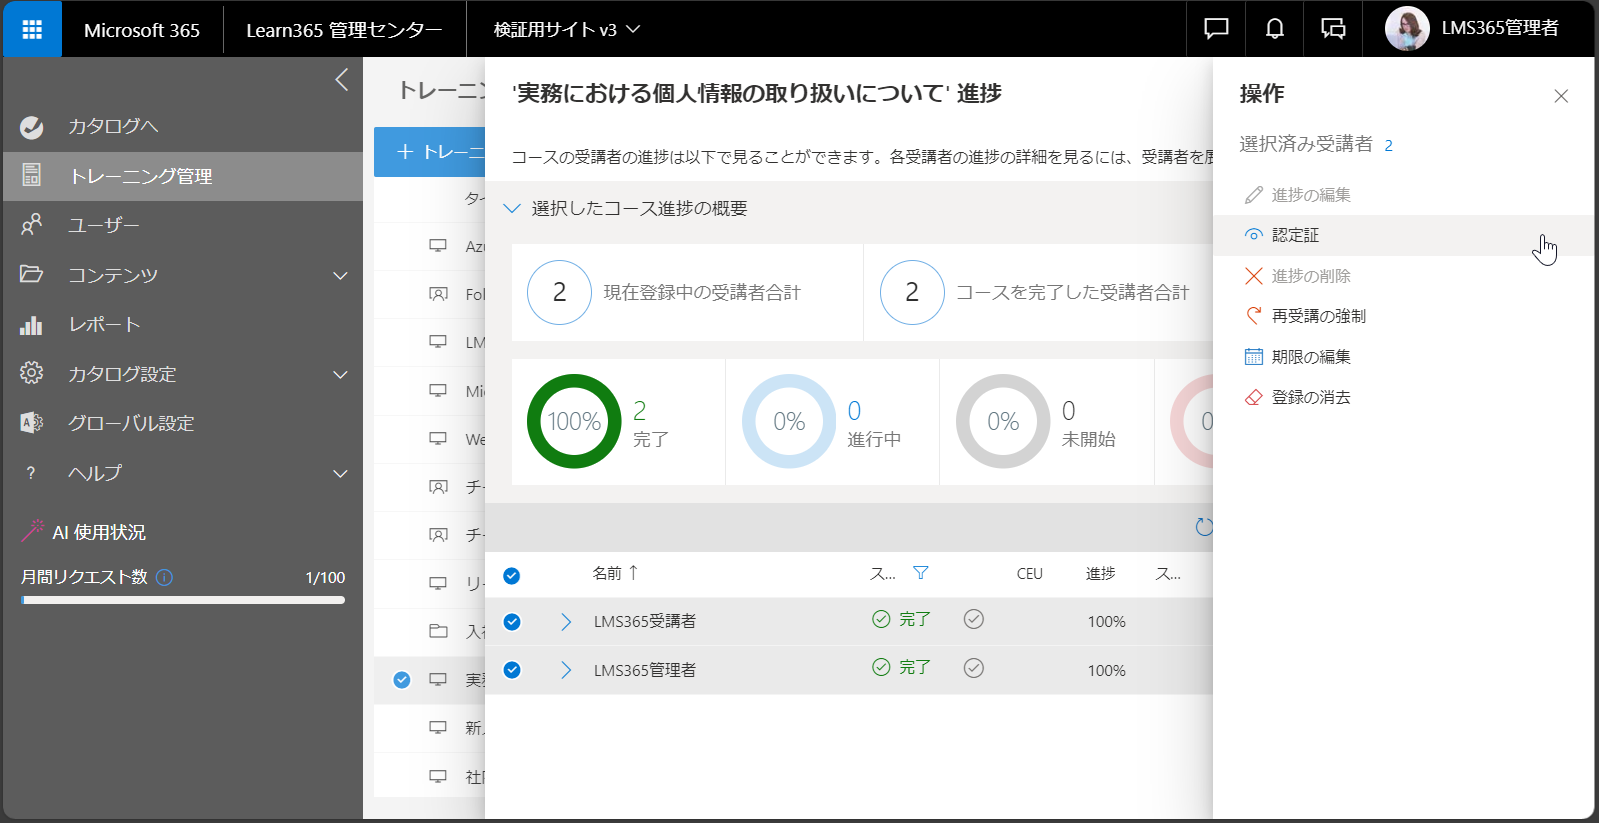Screen dimensions: 1599x823
Task: Open the 検証用サイト v3 site dropdown
Action: (x=566, y=30)
